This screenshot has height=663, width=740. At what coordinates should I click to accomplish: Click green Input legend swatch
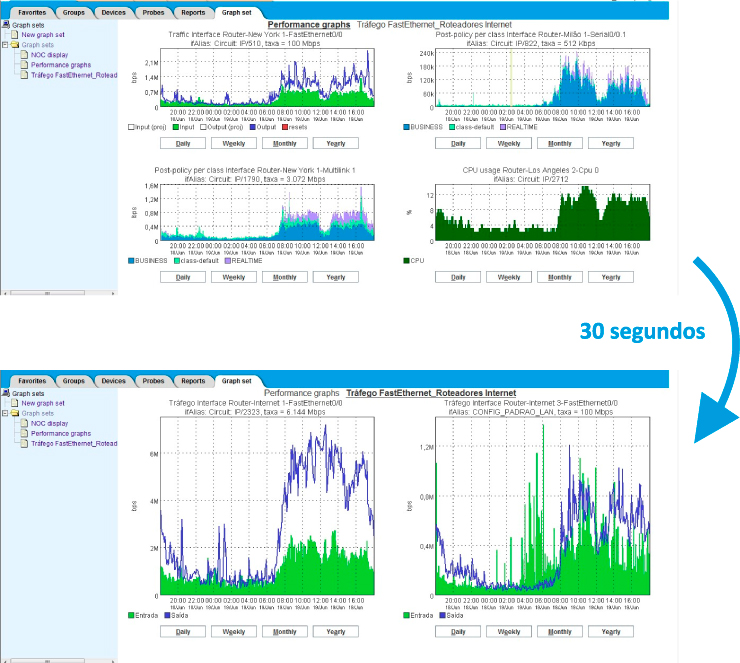[x=176, y=127]
